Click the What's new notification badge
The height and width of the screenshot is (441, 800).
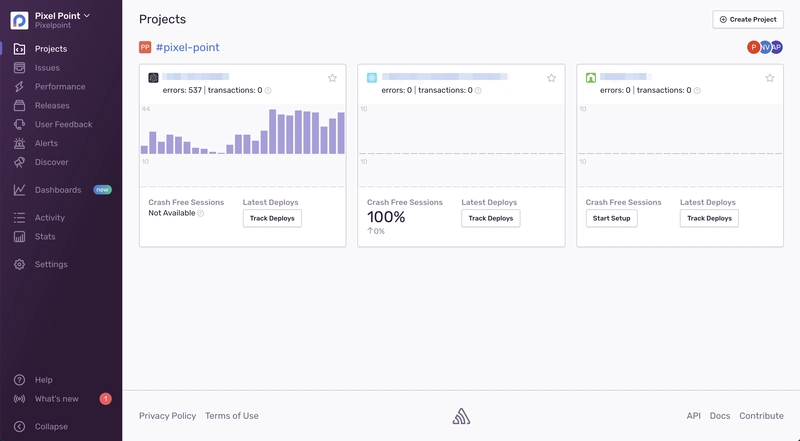click(x=106, y=399)
